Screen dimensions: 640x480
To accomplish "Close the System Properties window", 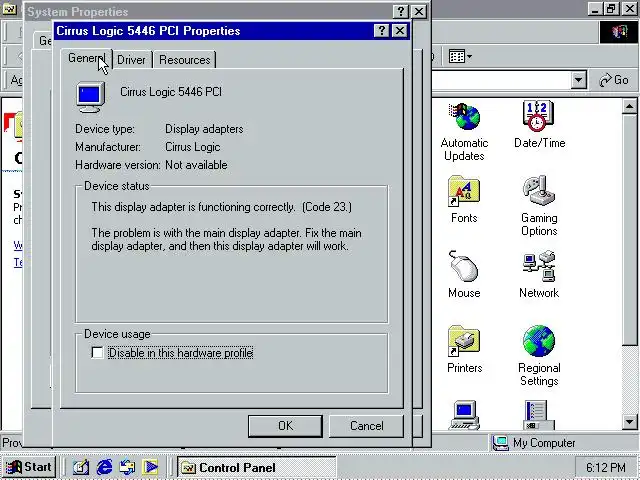I will tap(419, 11).
